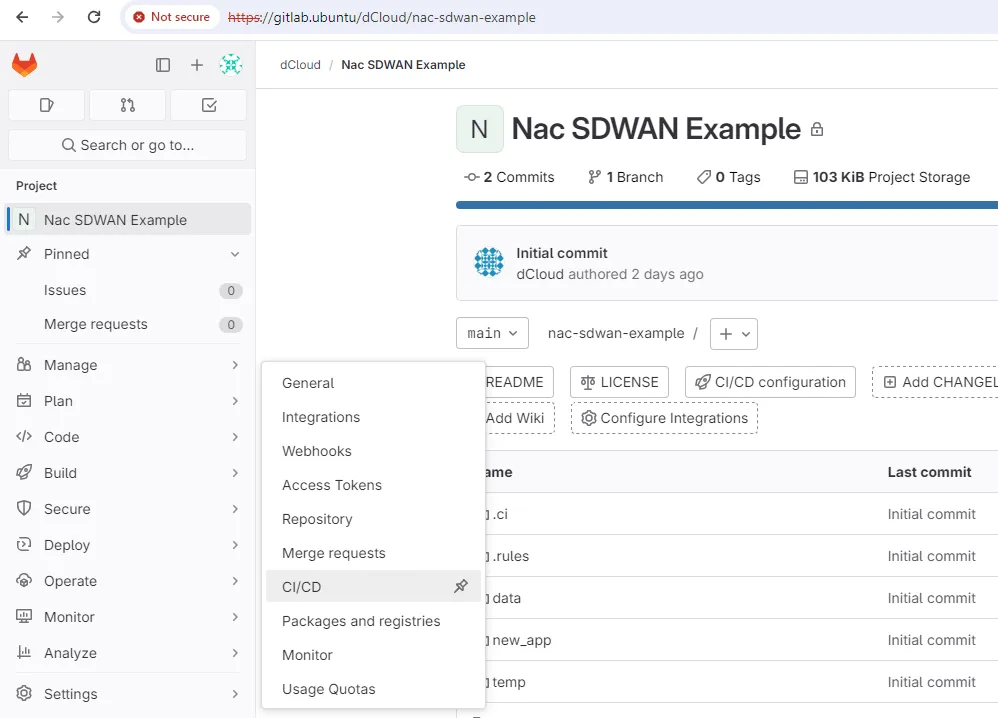Reload the page in browser
The height and width of the screenshot is (718, 998).
click(94, 17)
